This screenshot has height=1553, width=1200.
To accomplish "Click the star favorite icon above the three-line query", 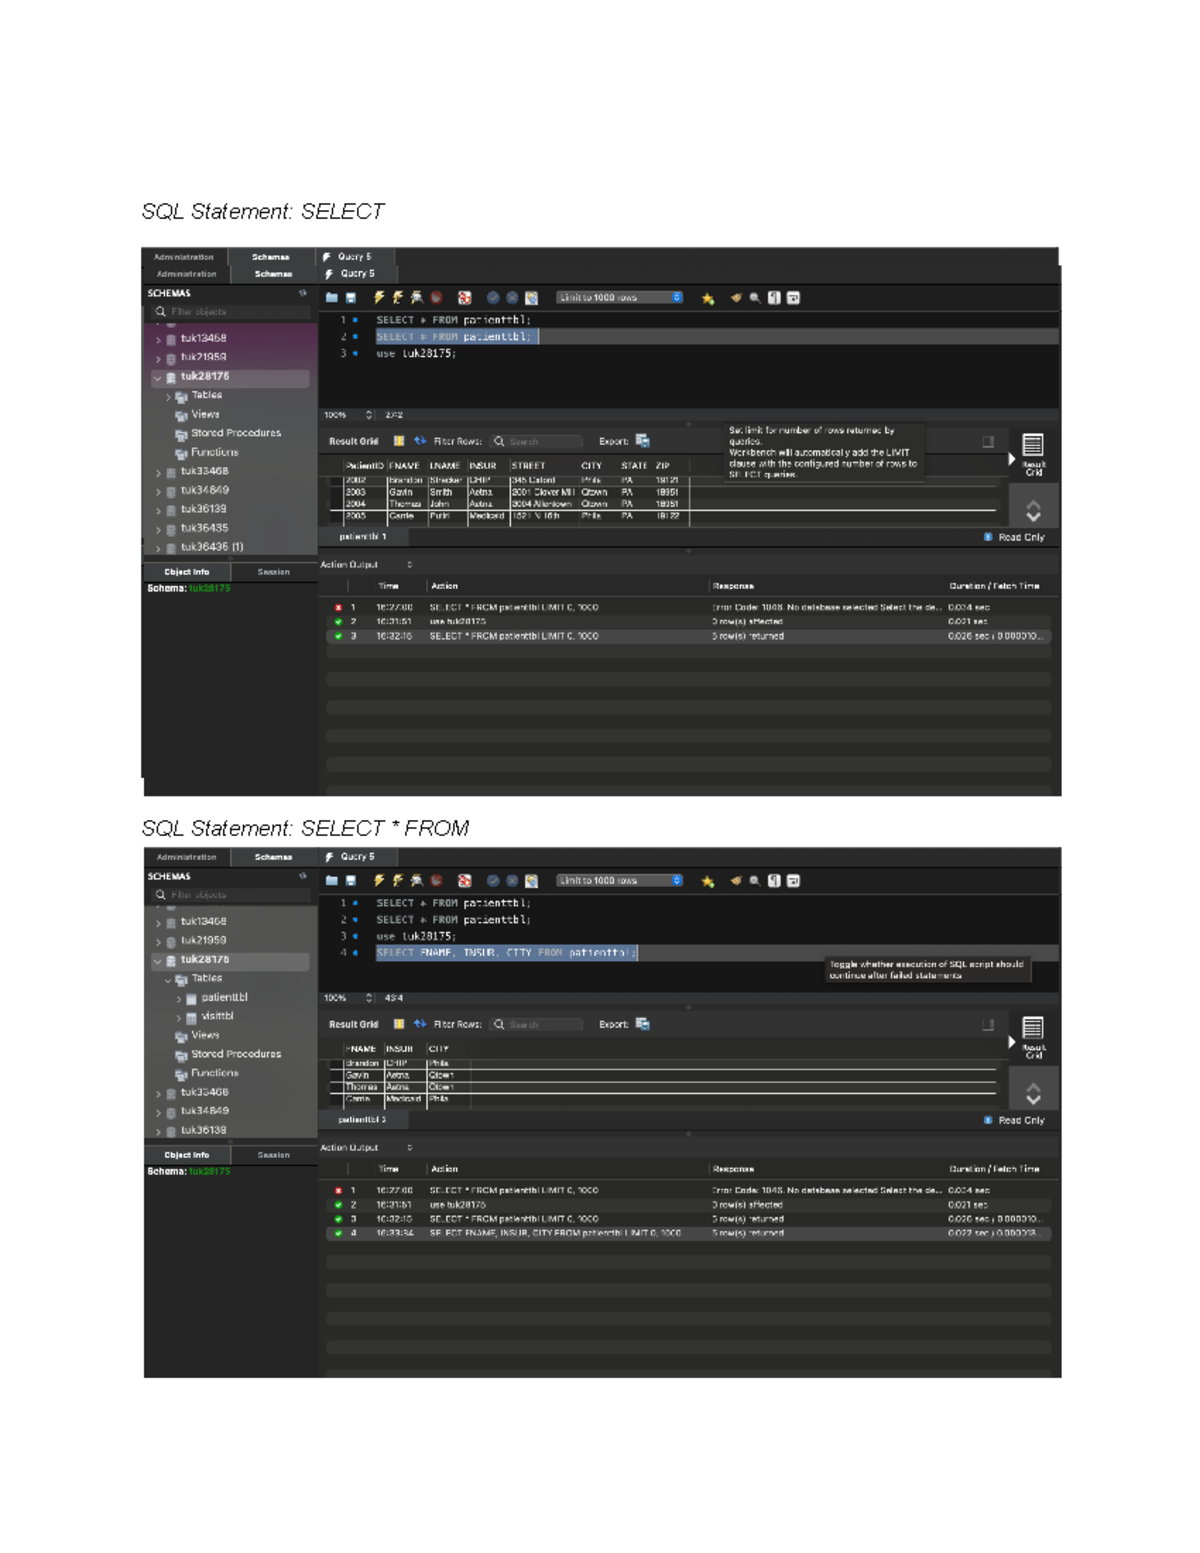I will click(x=708, y=298).
